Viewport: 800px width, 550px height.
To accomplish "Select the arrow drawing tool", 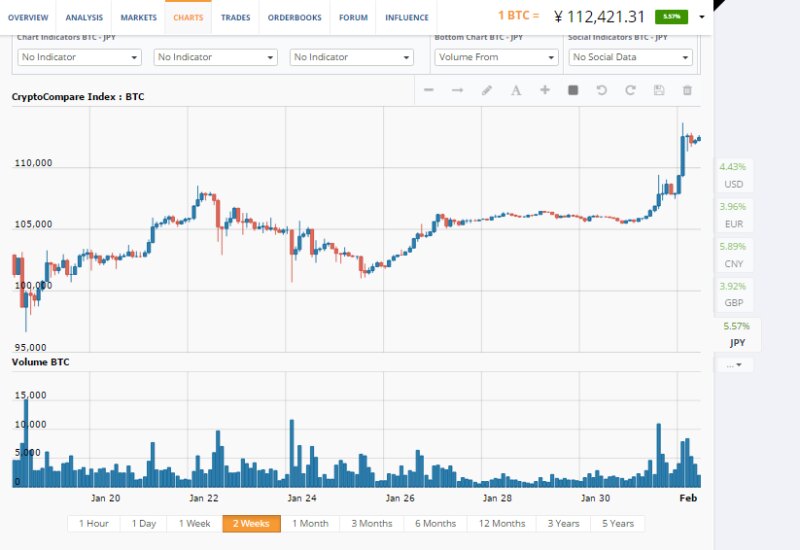I will [x=458, y=90].
